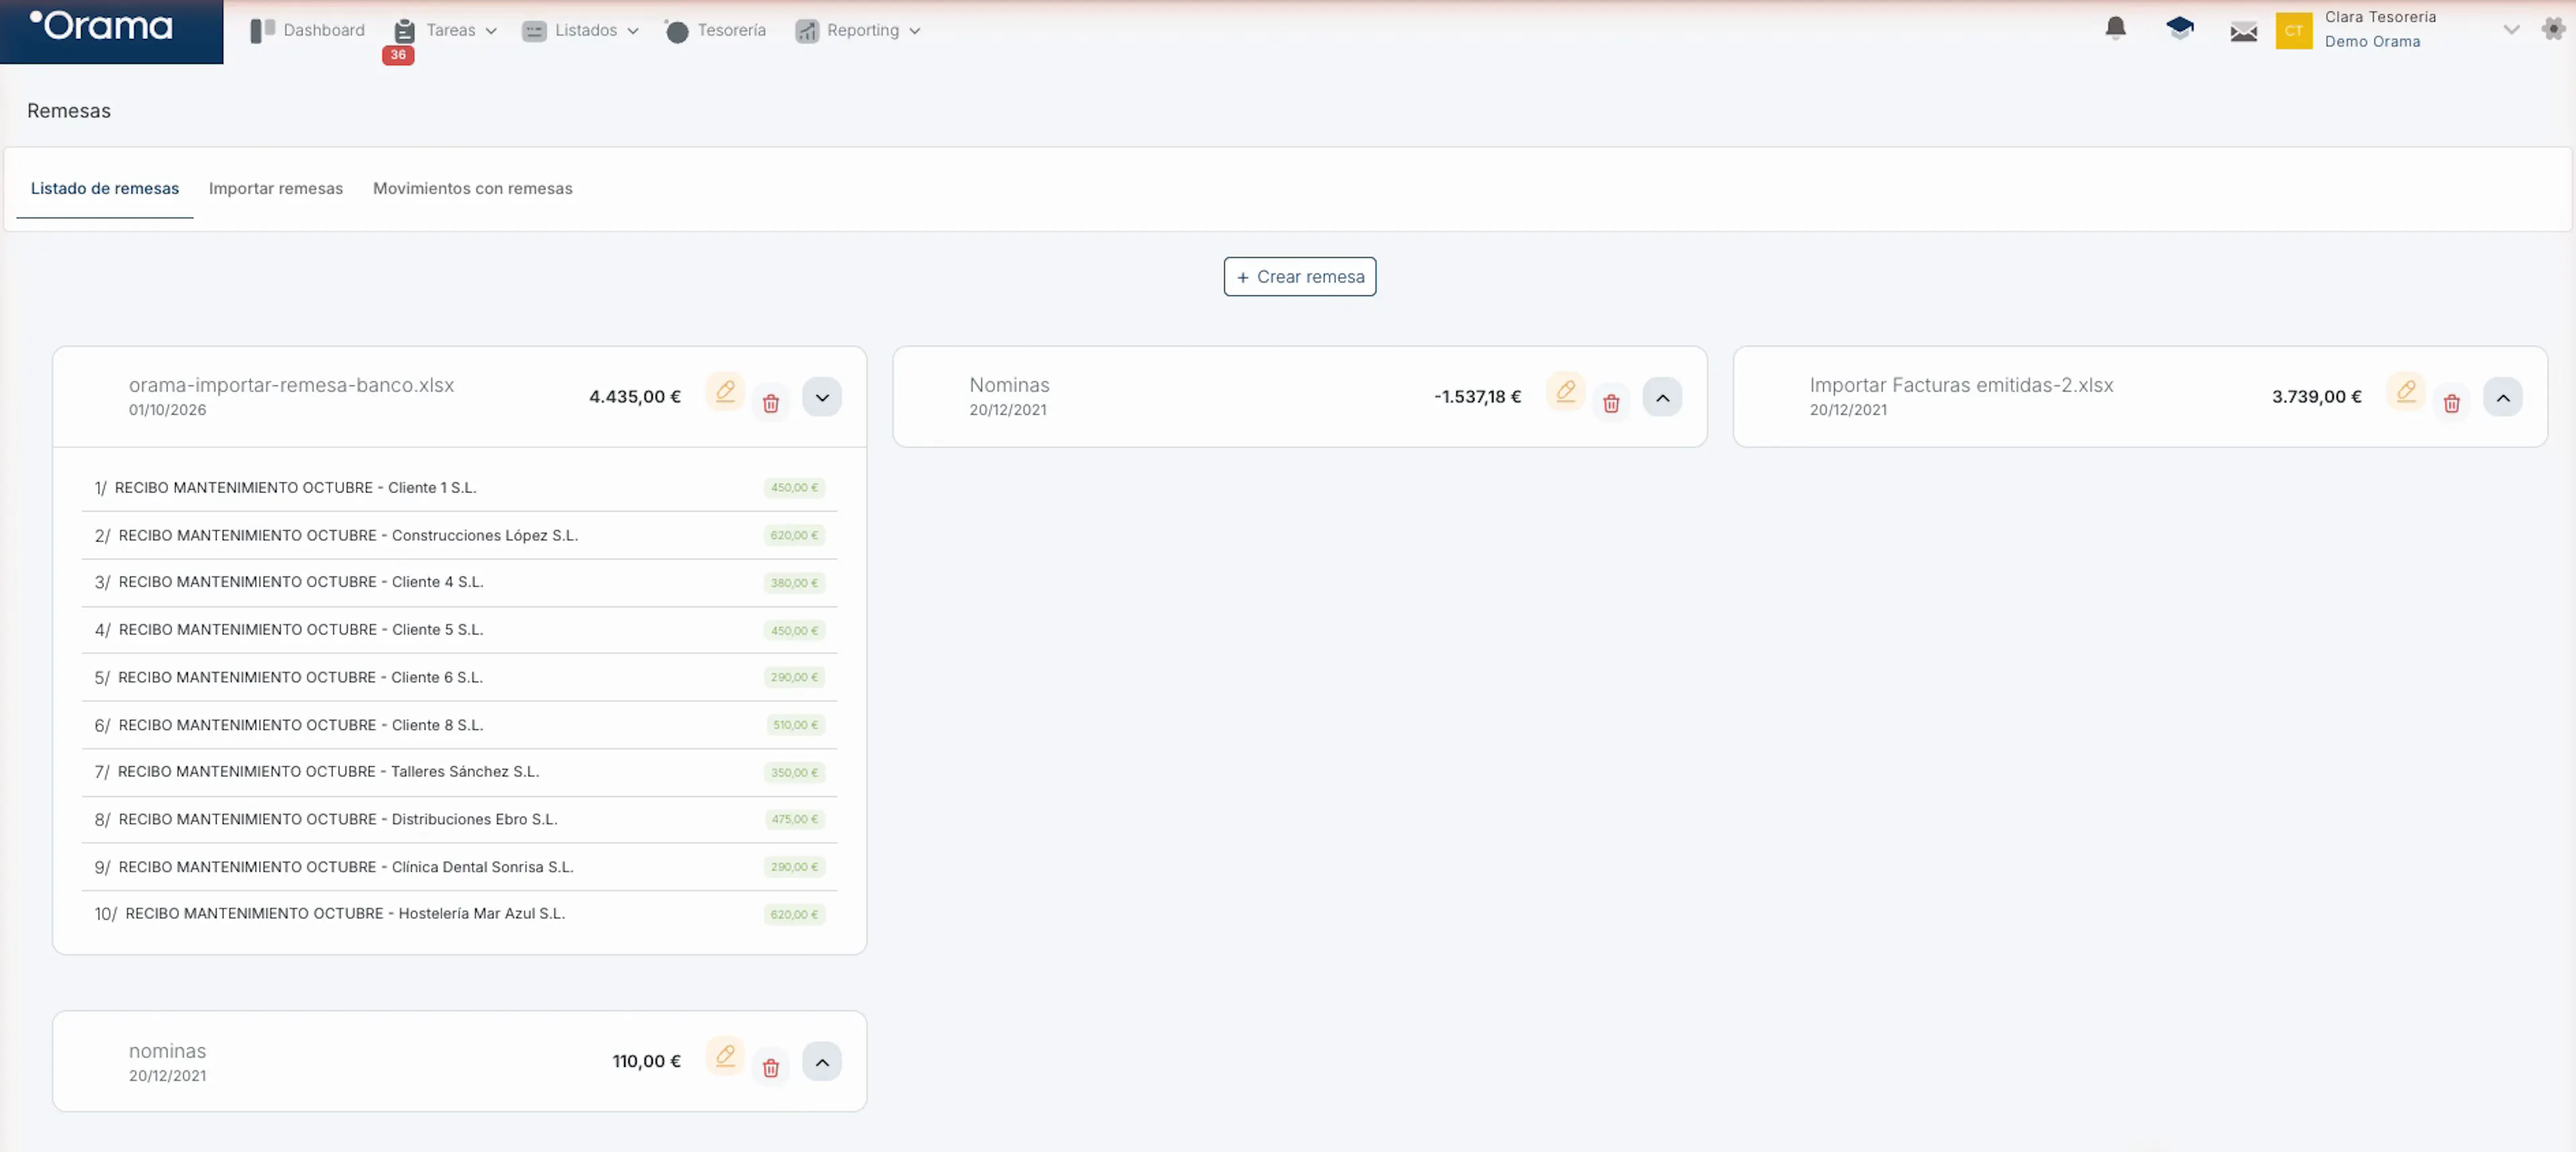Select receipt row Talleres Sánchez S.L.

pos(459,772)
